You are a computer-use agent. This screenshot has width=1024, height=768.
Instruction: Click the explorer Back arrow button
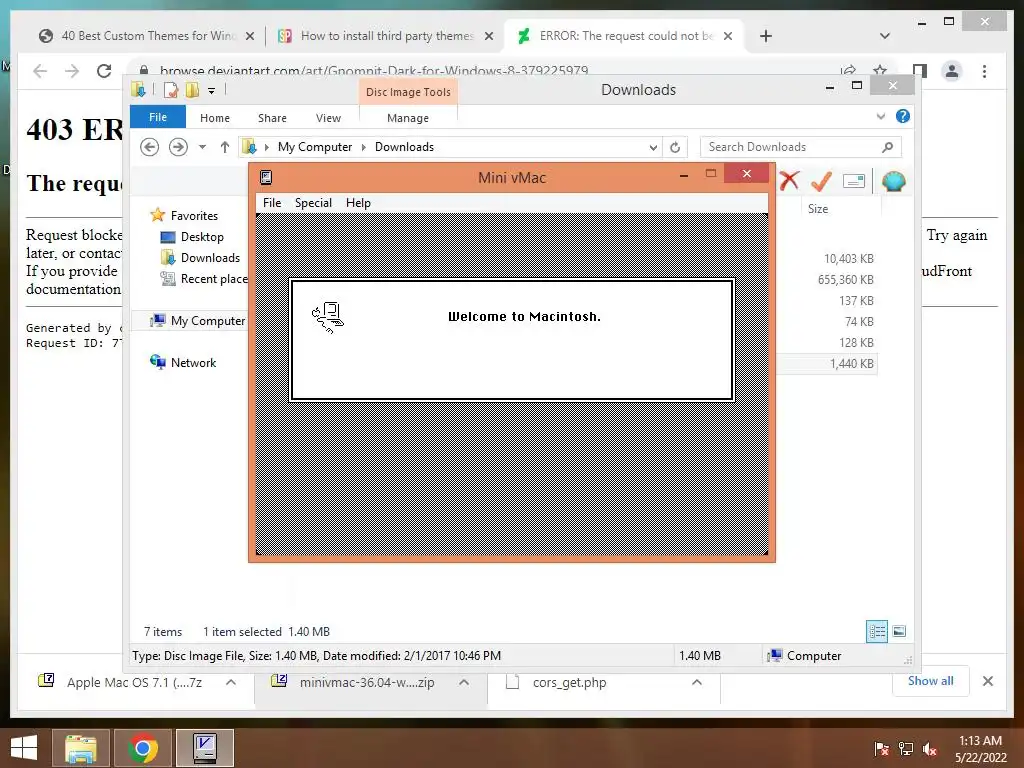150,147
